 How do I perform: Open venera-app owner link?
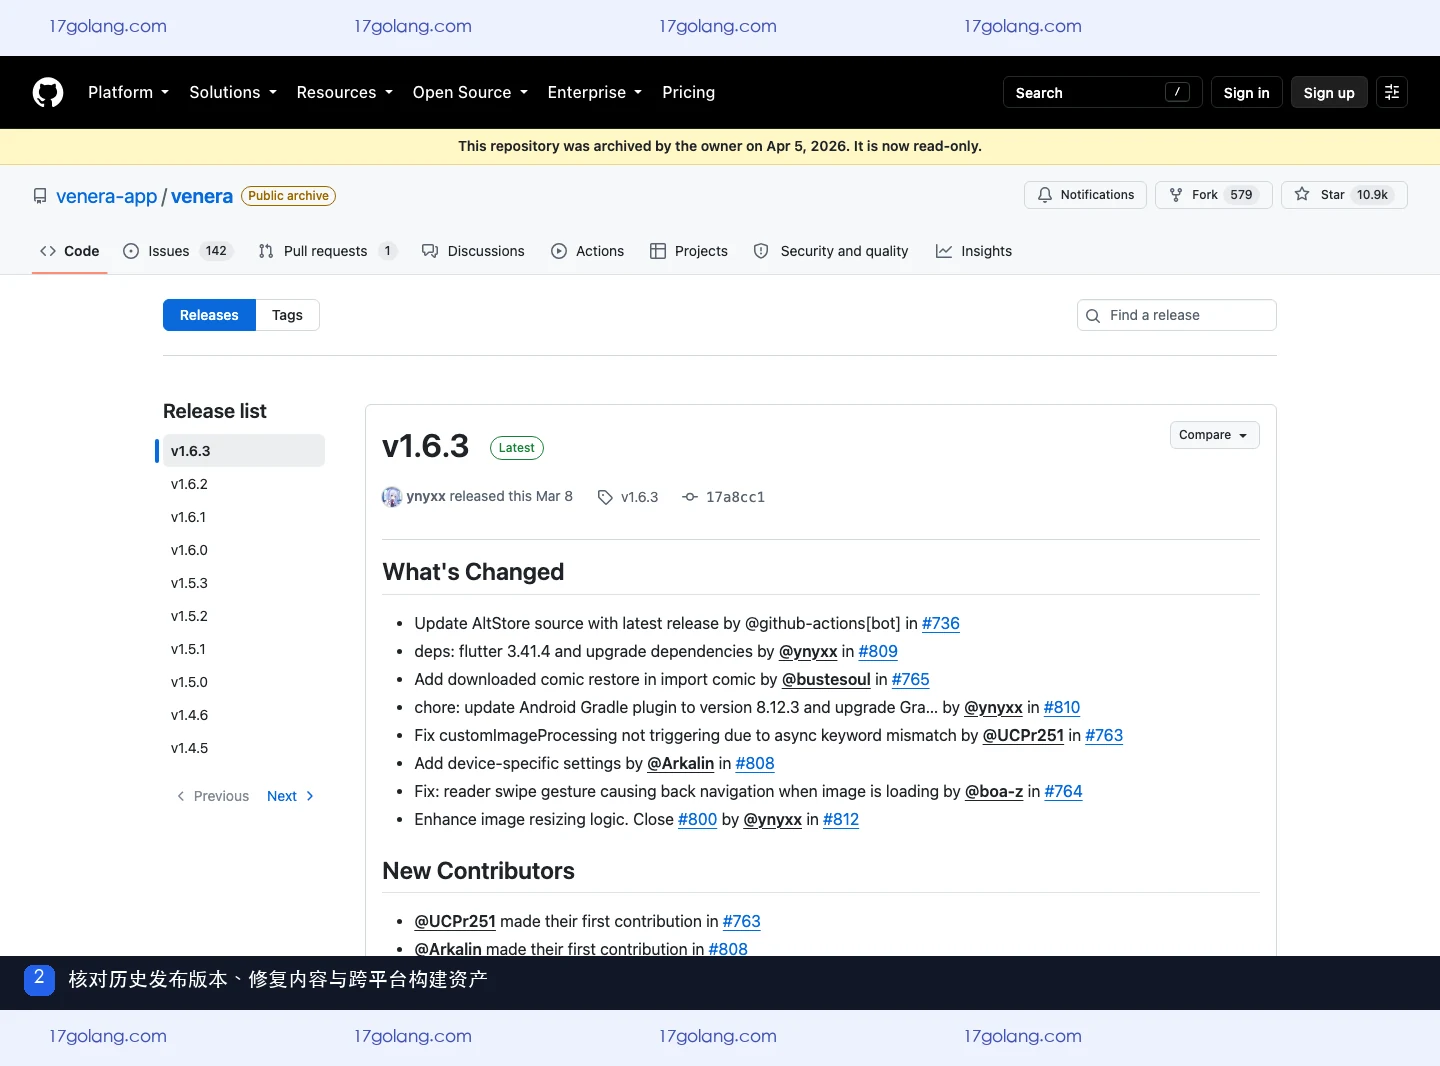pyautogui.click(x=106, y=196)
